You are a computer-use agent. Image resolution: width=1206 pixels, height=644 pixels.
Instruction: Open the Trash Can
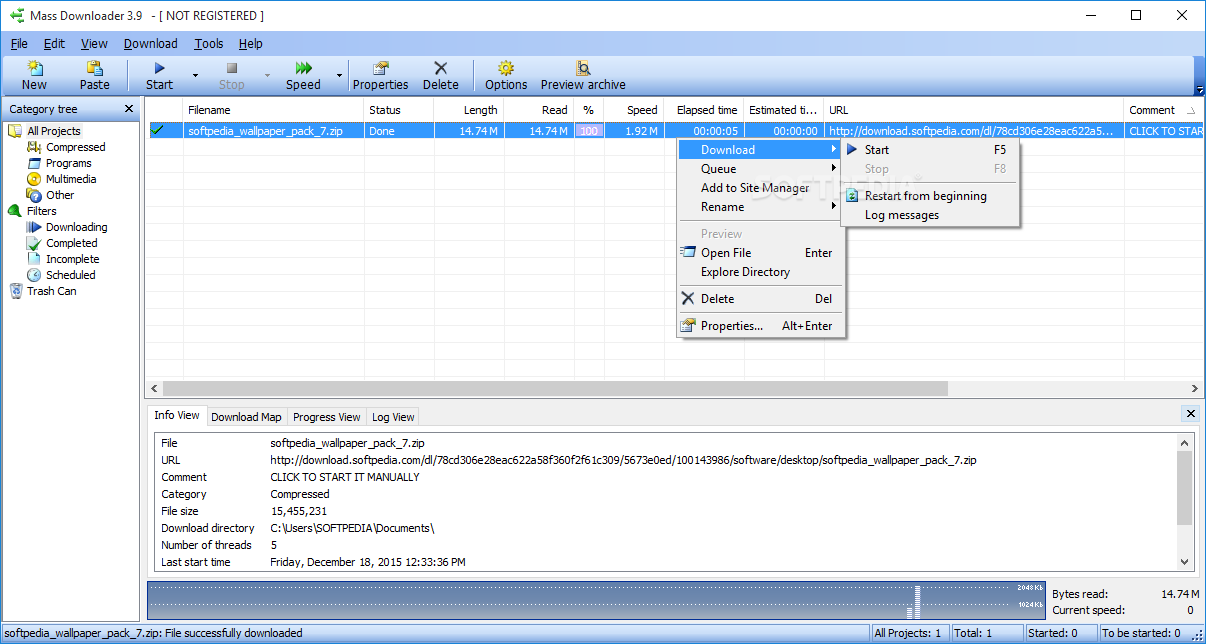[51, 291]
